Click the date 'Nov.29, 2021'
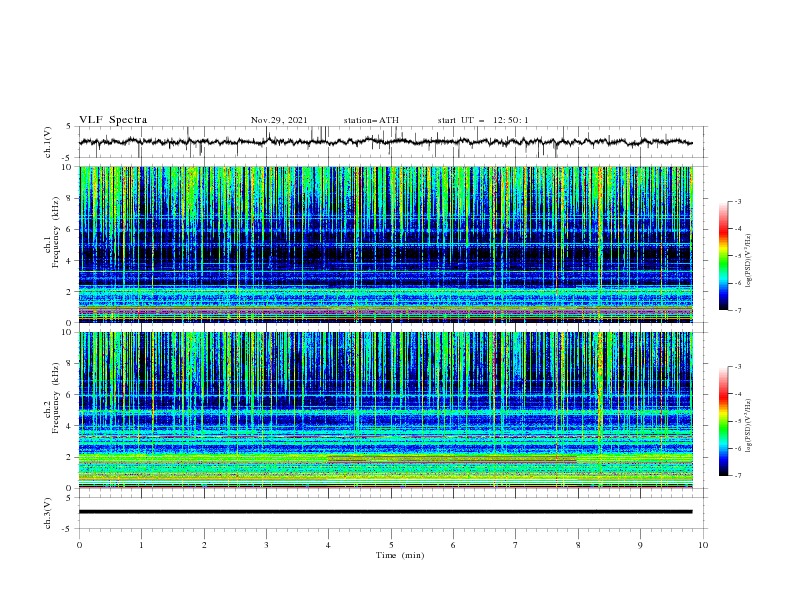This screenshot has height=612, width=792. click(279, 120)
